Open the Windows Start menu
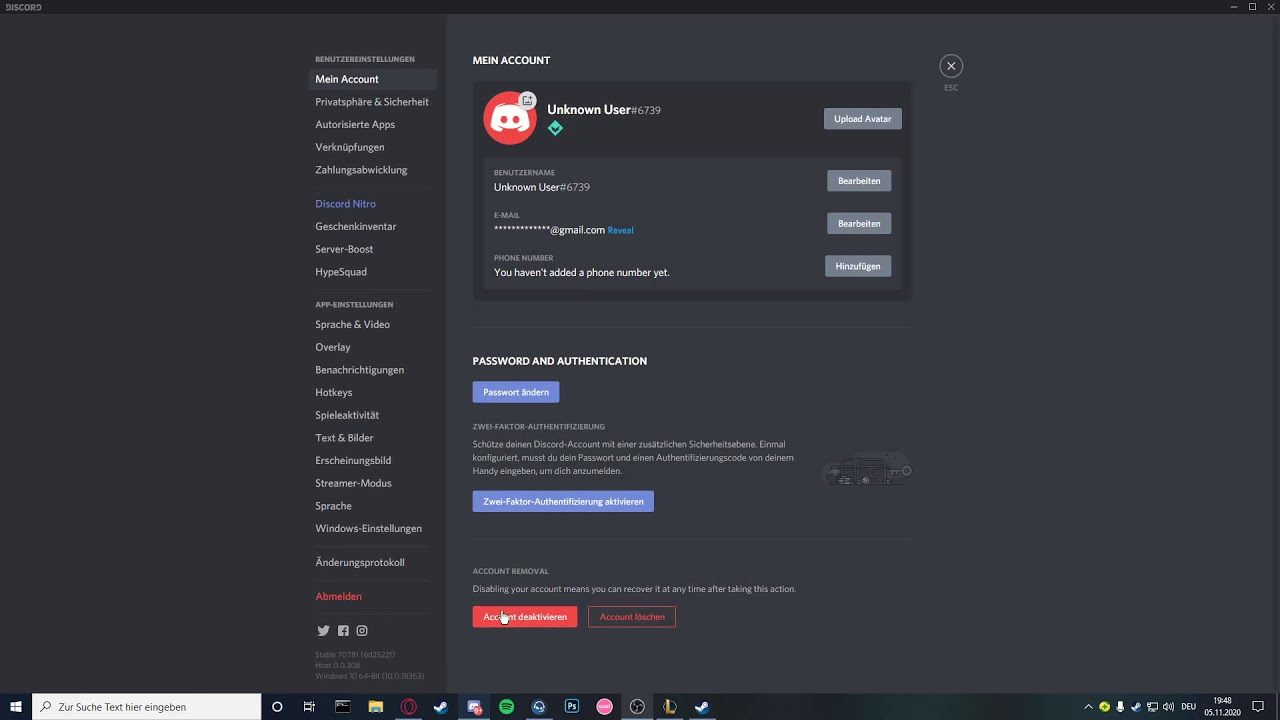 click(16, 707)
